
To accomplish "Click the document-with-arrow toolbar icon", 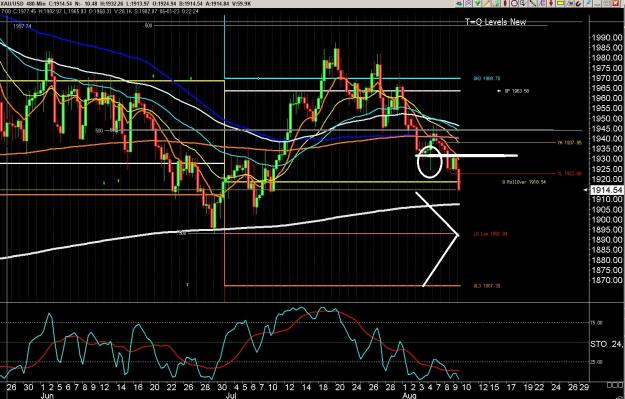I will pyautogui.click(x=523, y=4).
